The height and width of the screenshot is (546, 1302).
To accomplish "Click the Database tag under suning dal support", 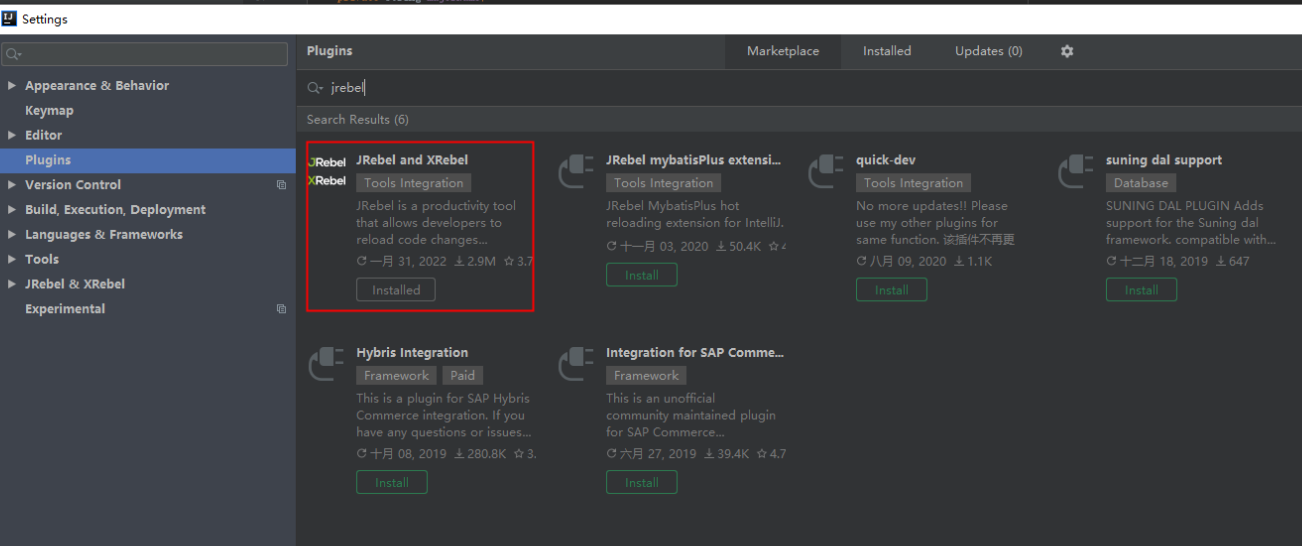I will (x=1141, y=183).
